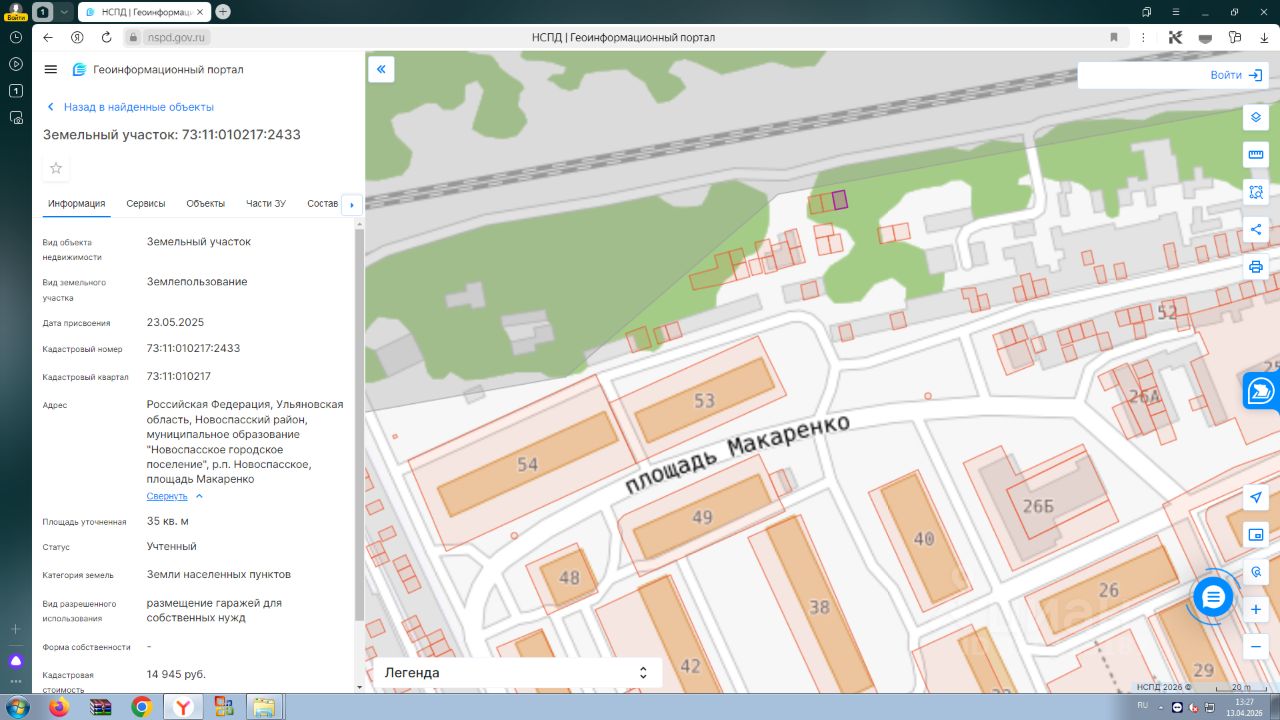This screenshot has width=1280, height=720.
Task: Select the map ruler measurement tool
Action: [x=1256, y=154]
